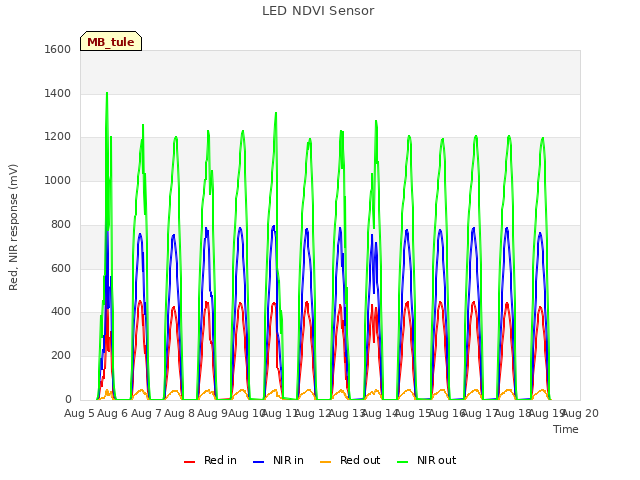Image resolution: width=640 pixels, height=480 pixels.
Task: Click the 0 y-axis tick label
Action: point(68,399)
